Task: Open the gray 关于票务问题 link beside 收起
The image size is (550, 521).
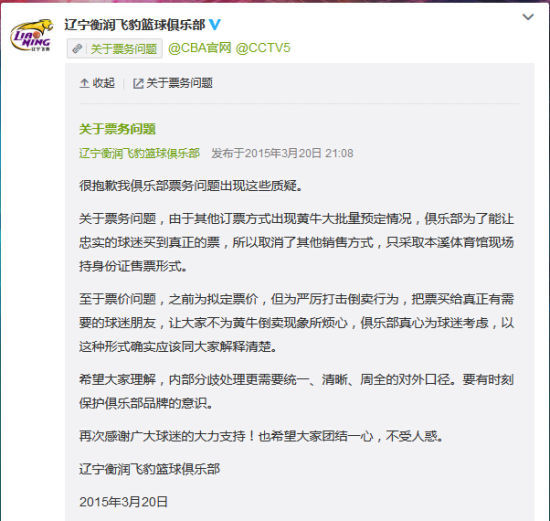Action: coord(179,83)
